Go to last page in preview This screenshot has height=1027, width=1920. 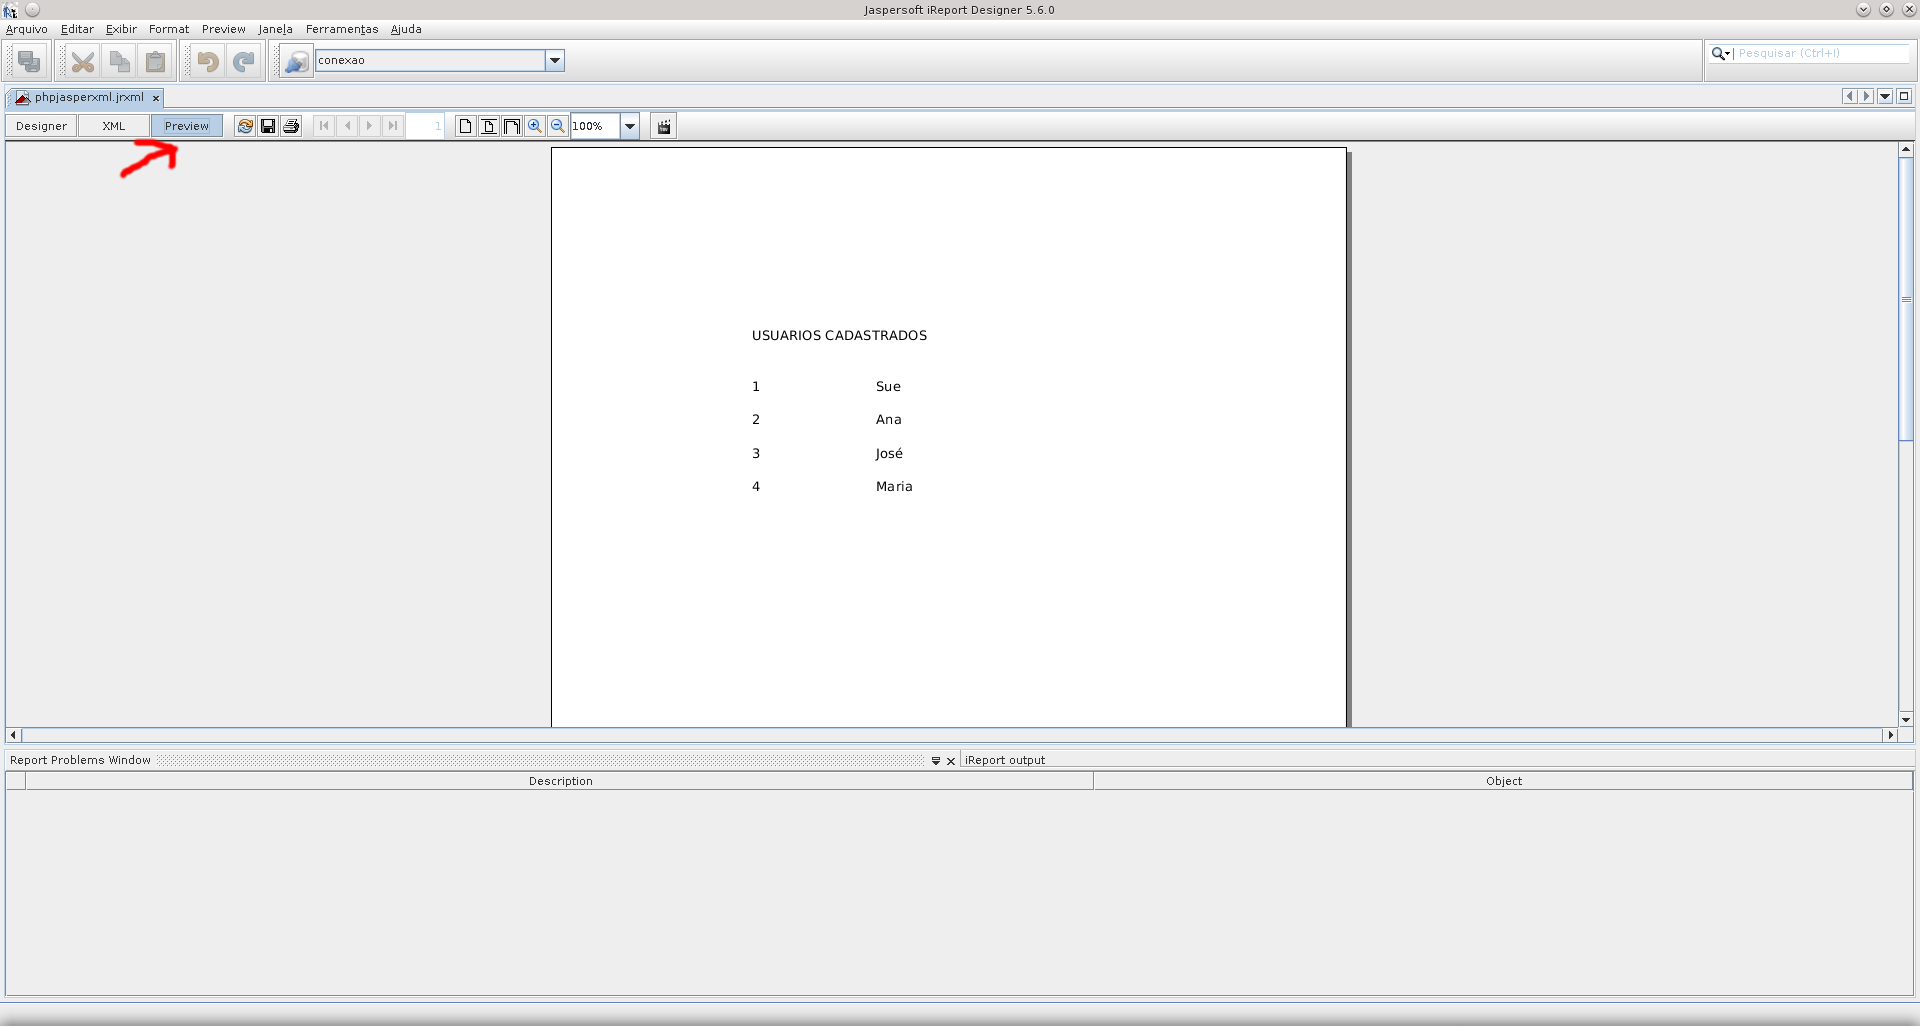point(393,126)
